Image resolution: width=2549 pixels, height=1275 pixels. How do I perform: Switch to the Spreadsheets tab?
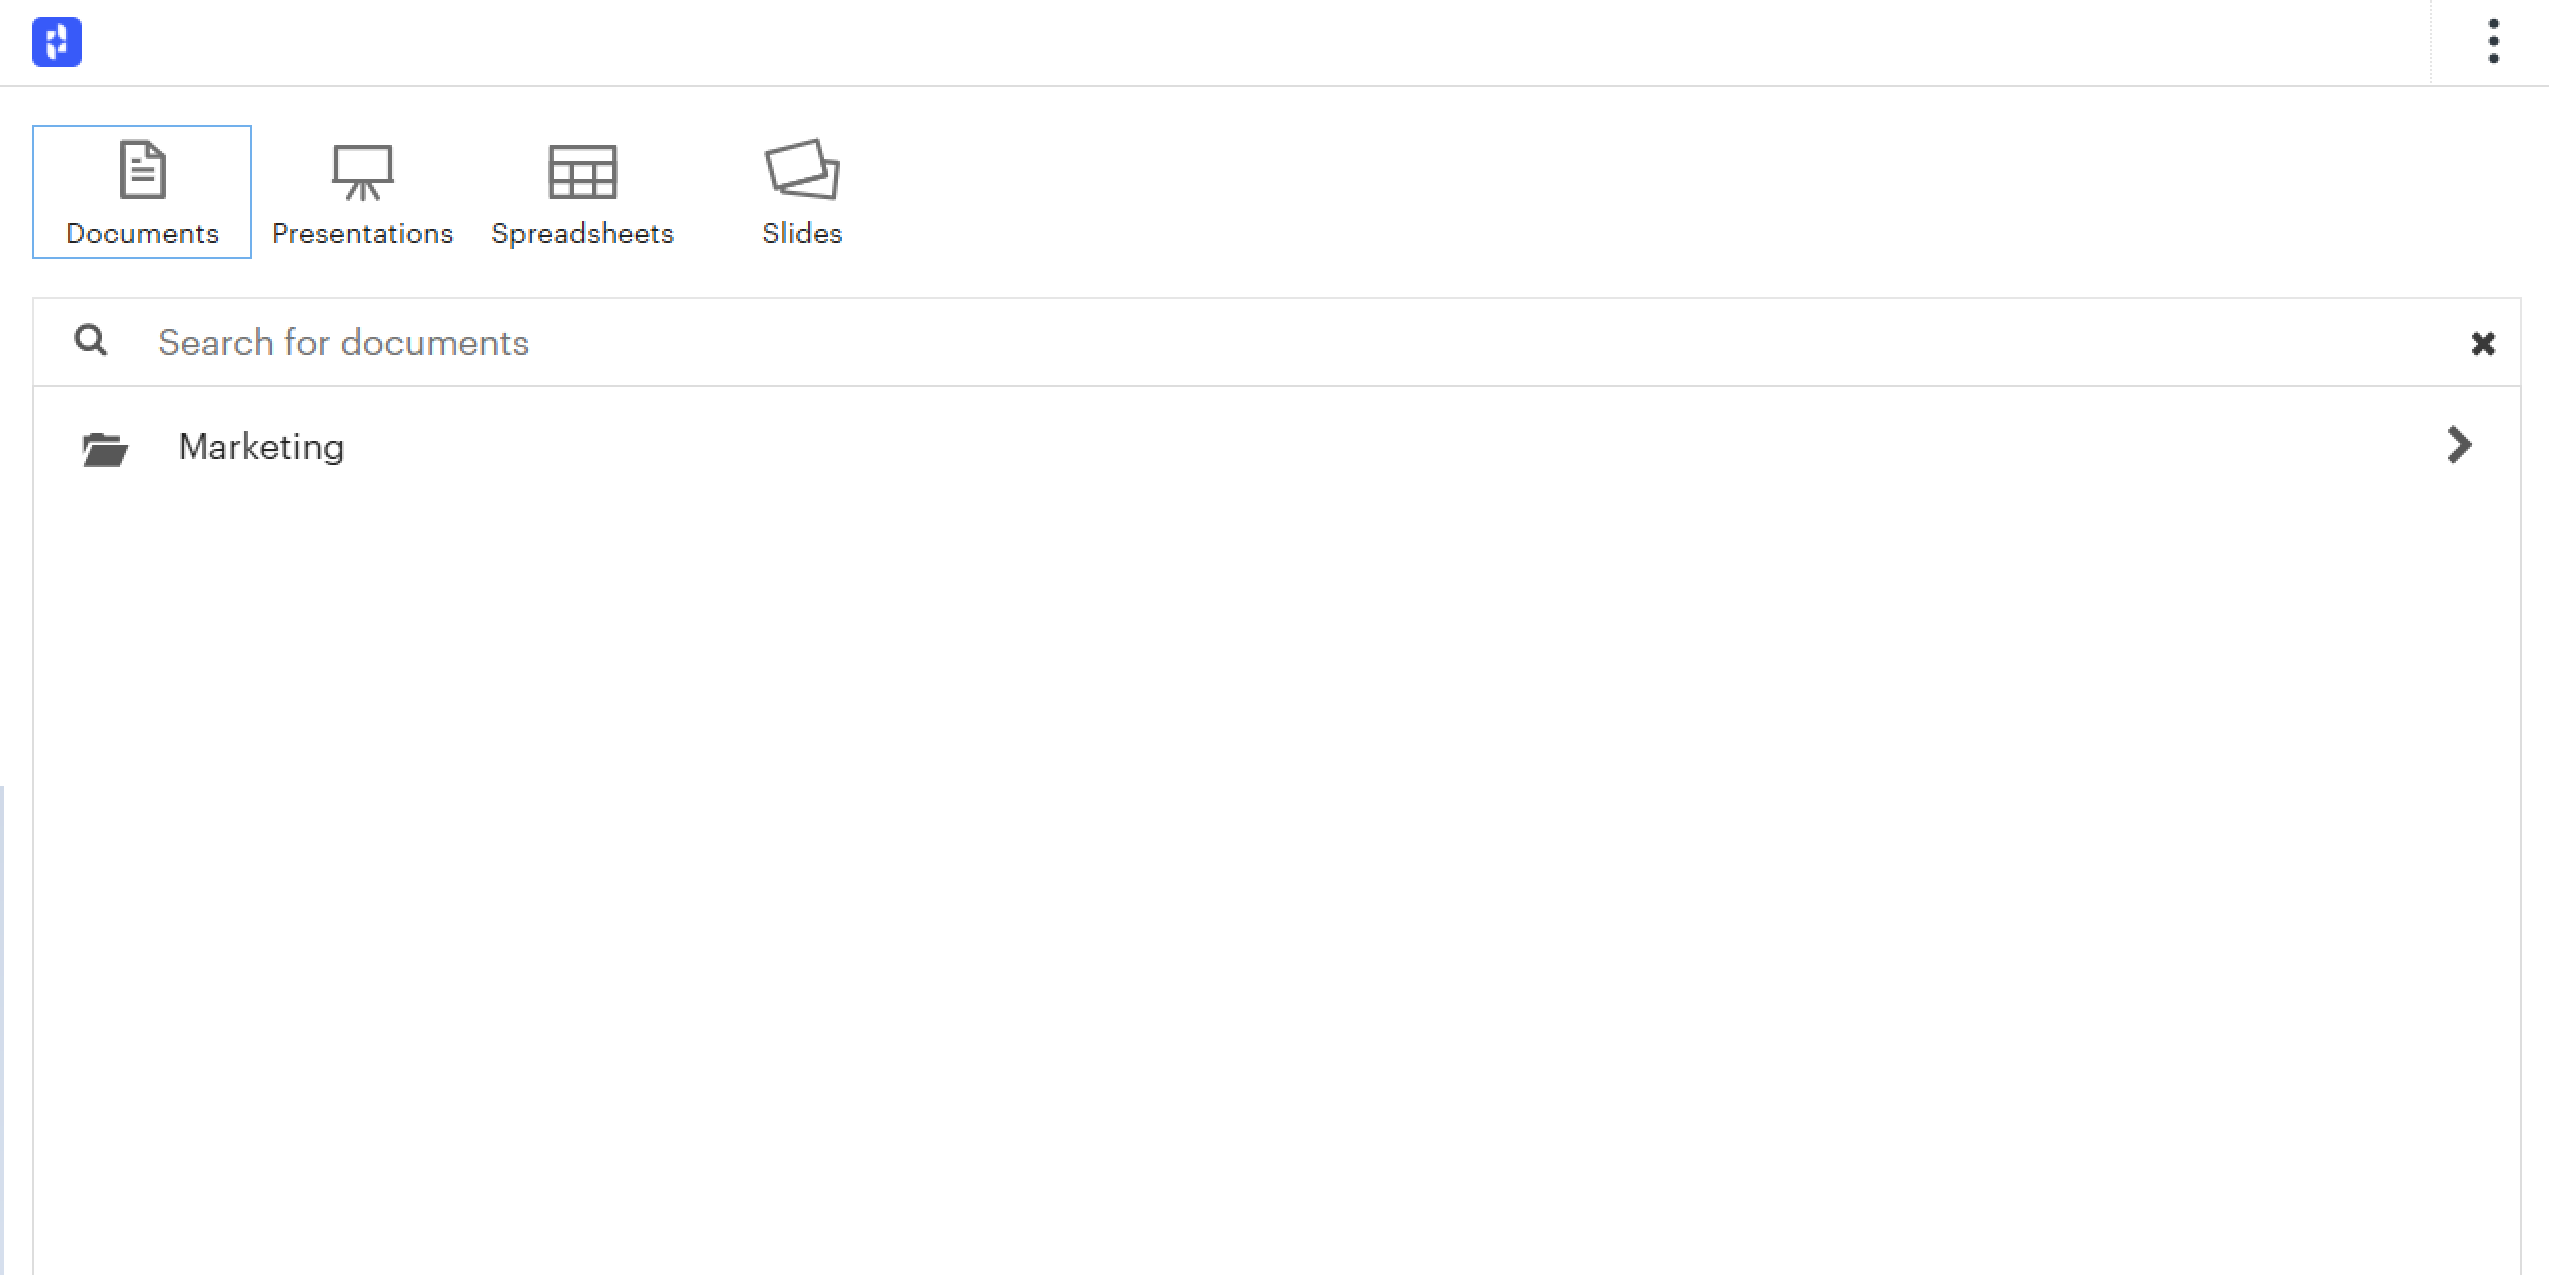click(582, 192)
